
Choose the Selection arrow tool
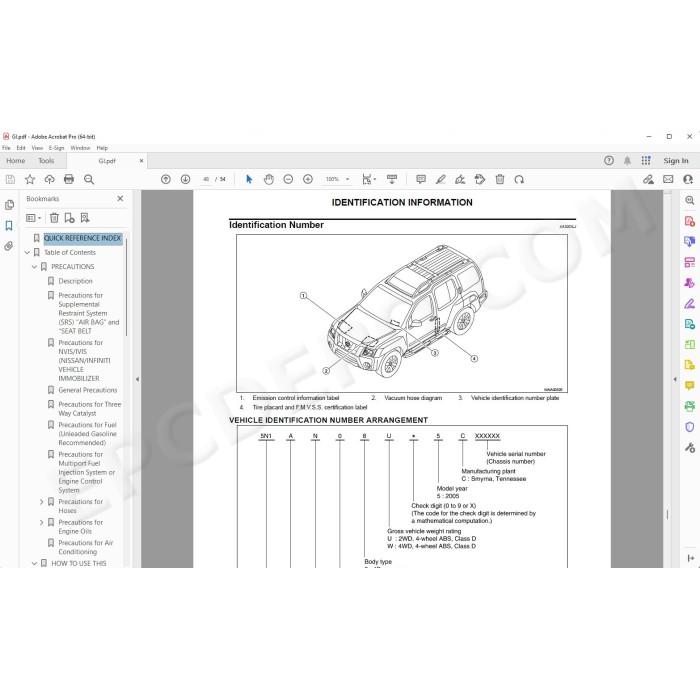pyautogui.click(x=249, y=179)
